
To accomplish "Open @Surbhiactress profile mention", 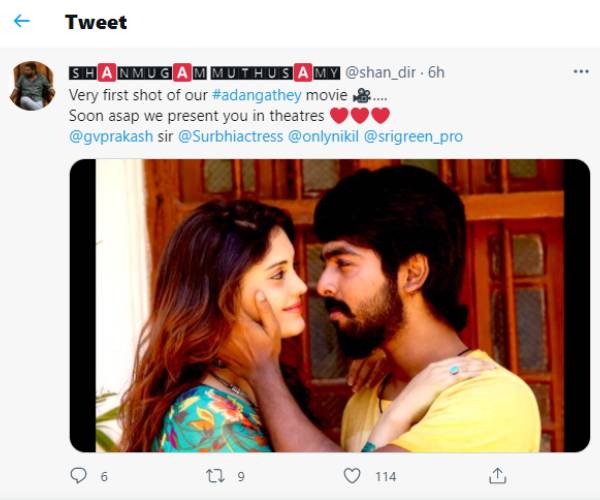I will click(230, 135).
